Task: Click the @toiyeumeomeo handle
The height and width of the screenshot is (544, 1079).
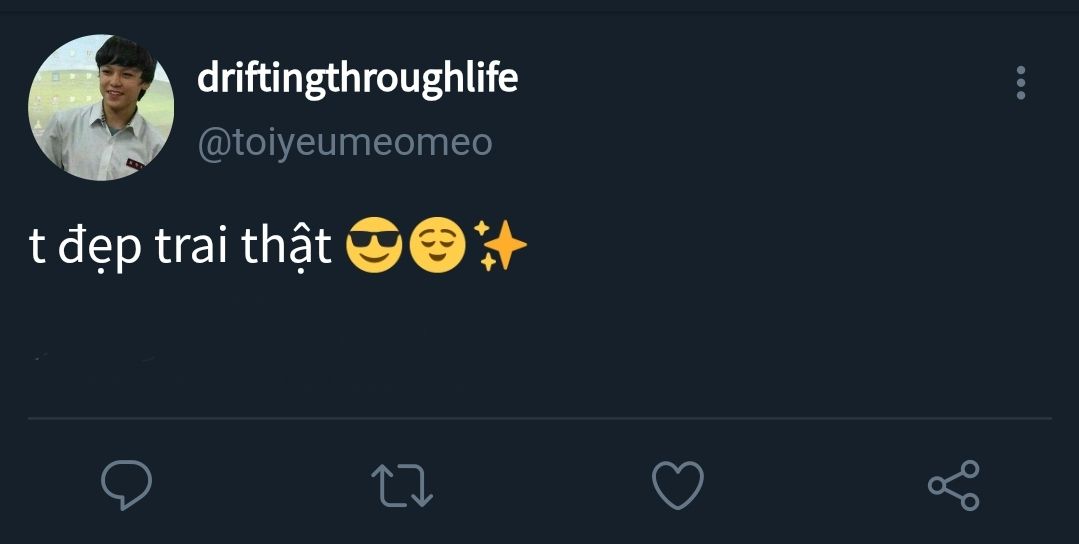Action: point(345,143)
